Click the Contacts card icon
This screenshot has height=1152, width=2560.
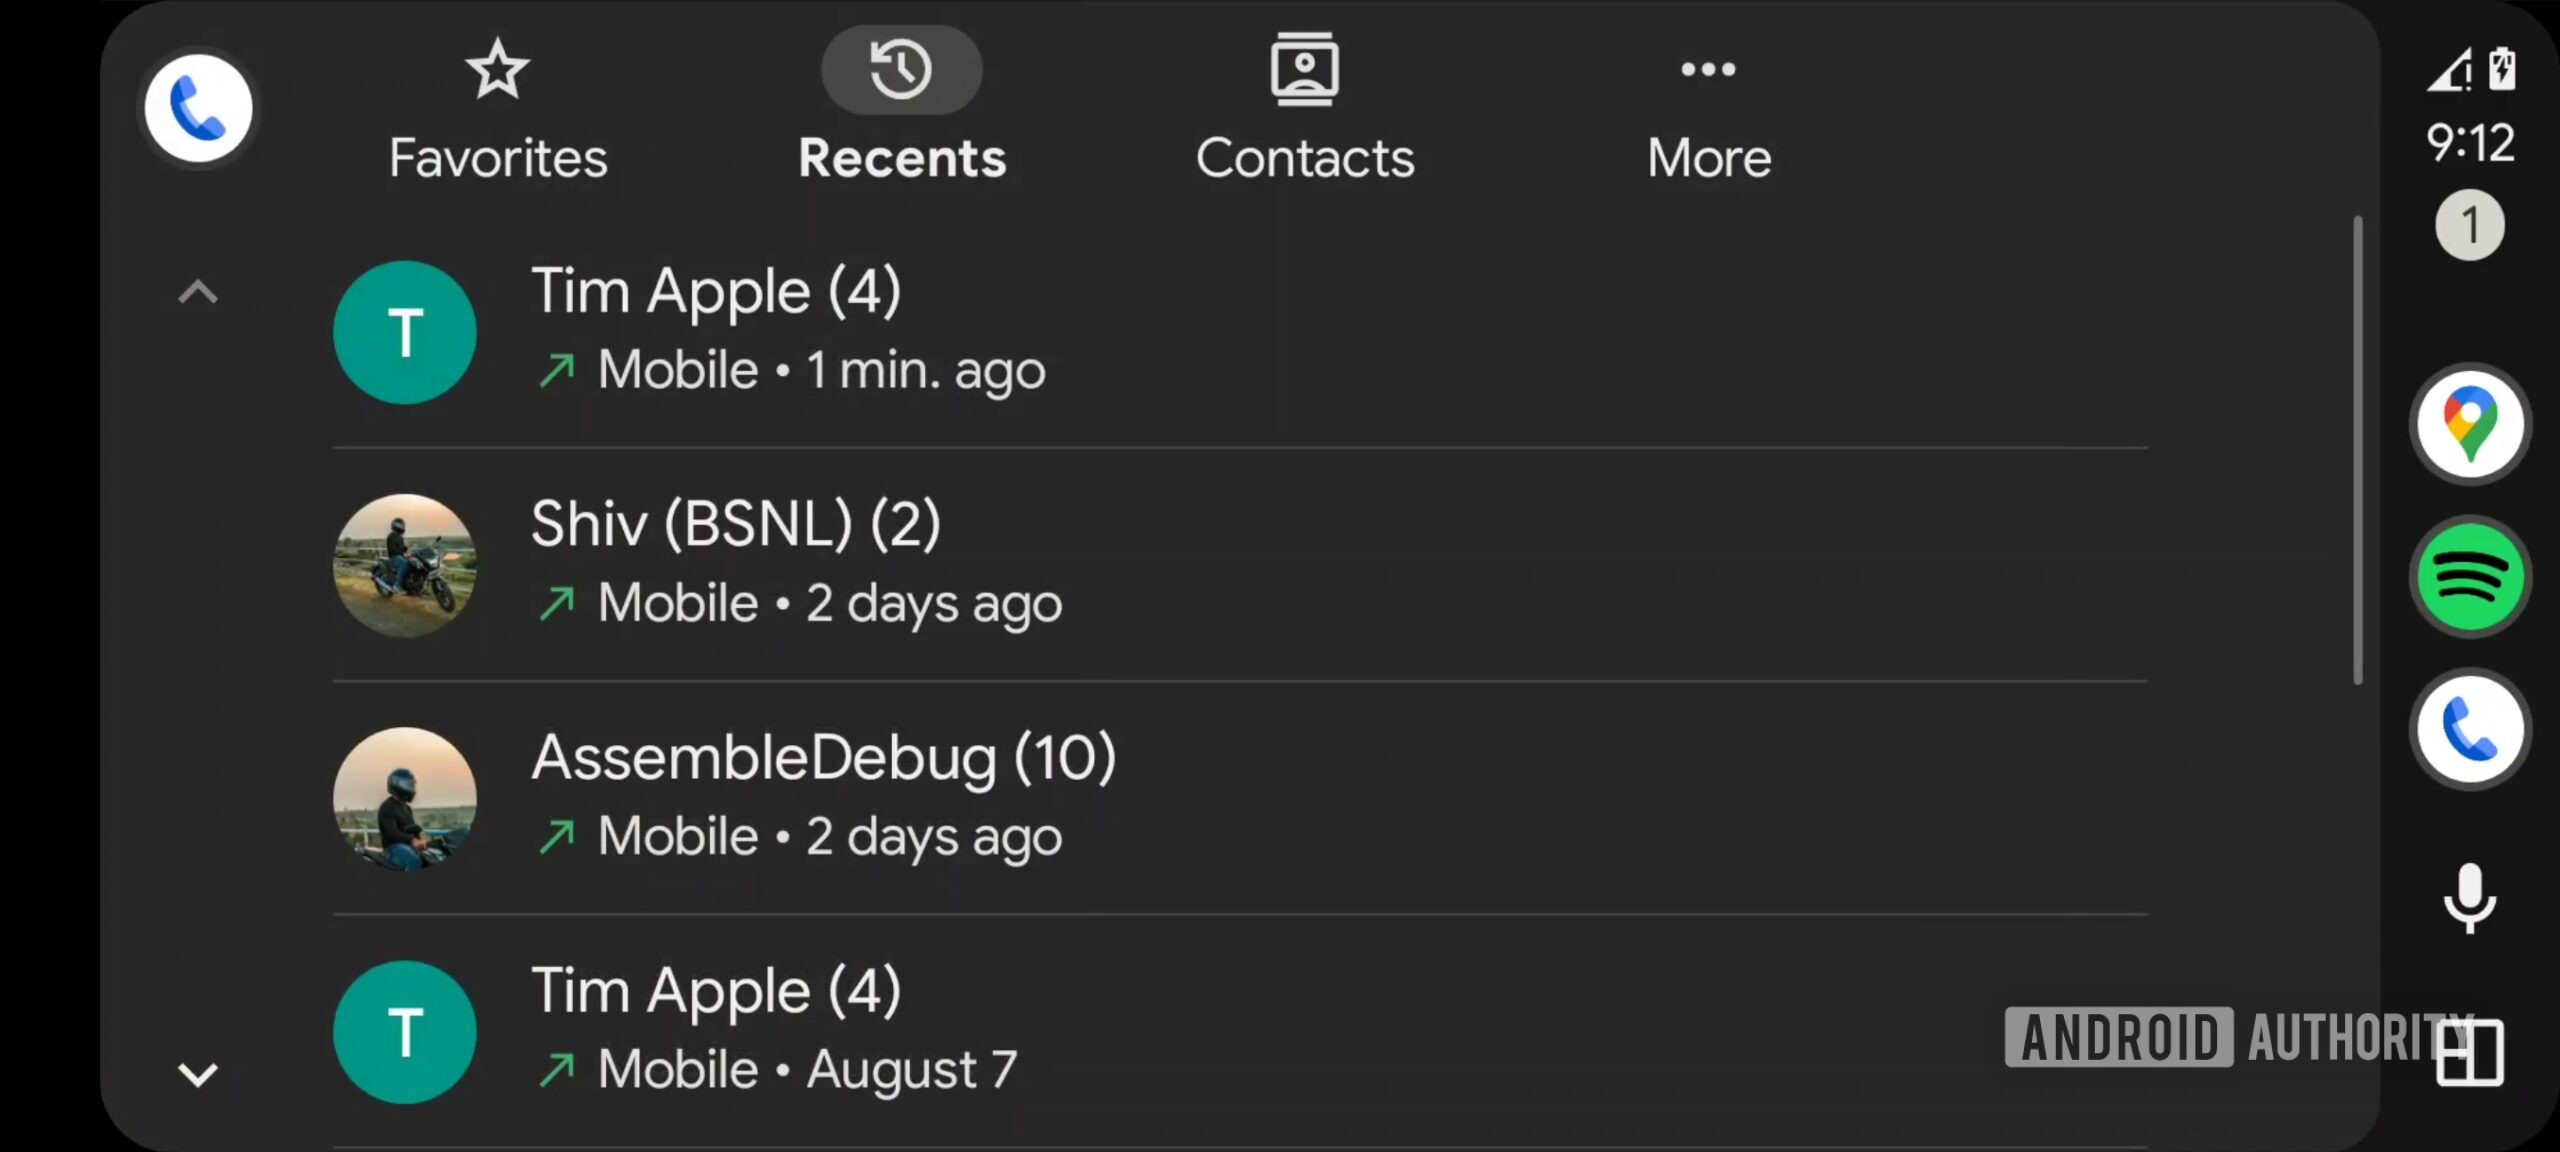point(1305,69)
